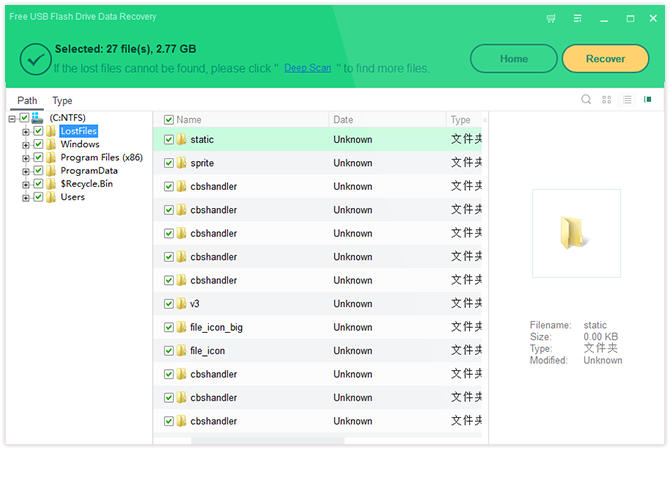The height and width of the screenshot is (480, 670).
Task: Click the LostFiles folder icon in tree
Action: click(51, 131)
